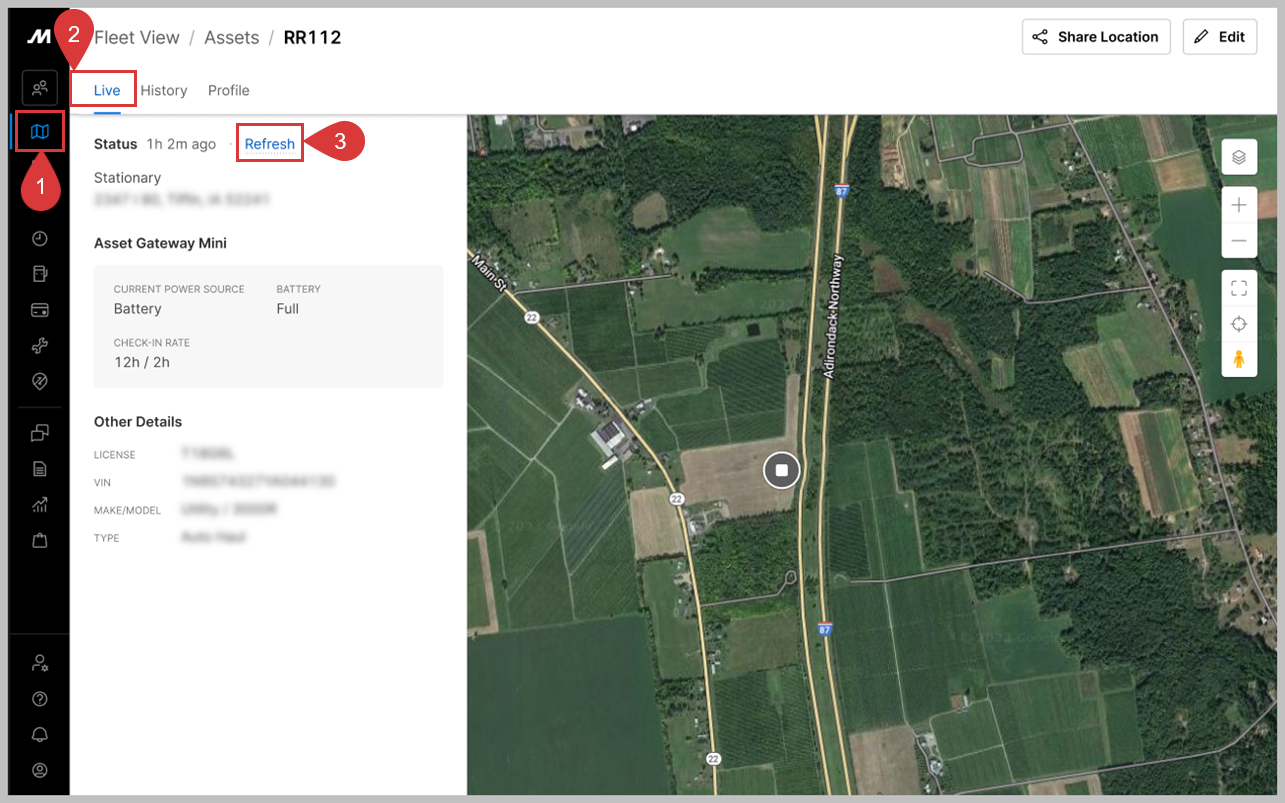
Task: Recenter map with the crosshair icon
Action: point(1239,324)
